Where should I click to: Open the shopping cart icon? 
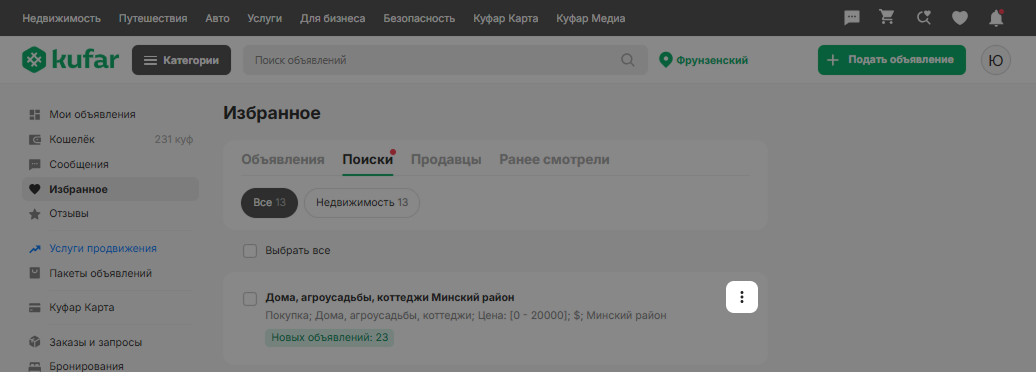point(887,18)
